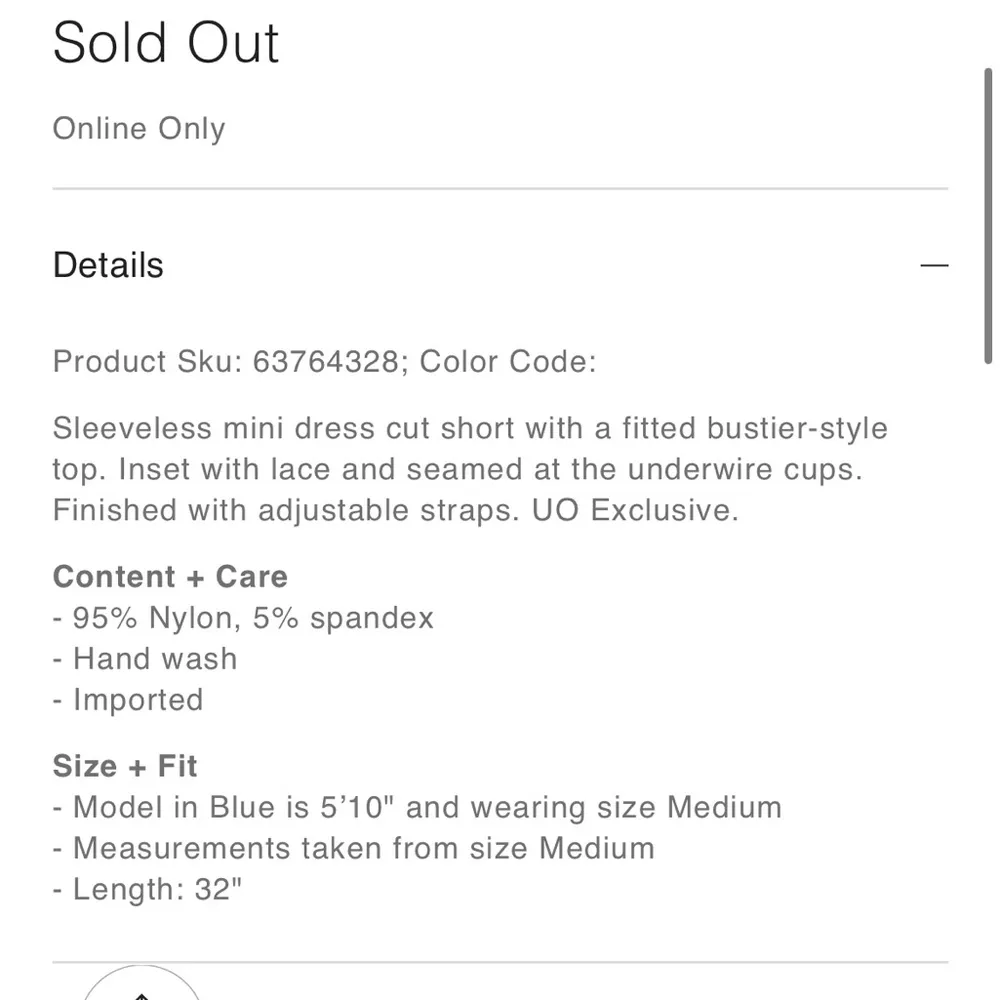Click the diamond-shaped emblem inside bottom circle

[141, 995]
